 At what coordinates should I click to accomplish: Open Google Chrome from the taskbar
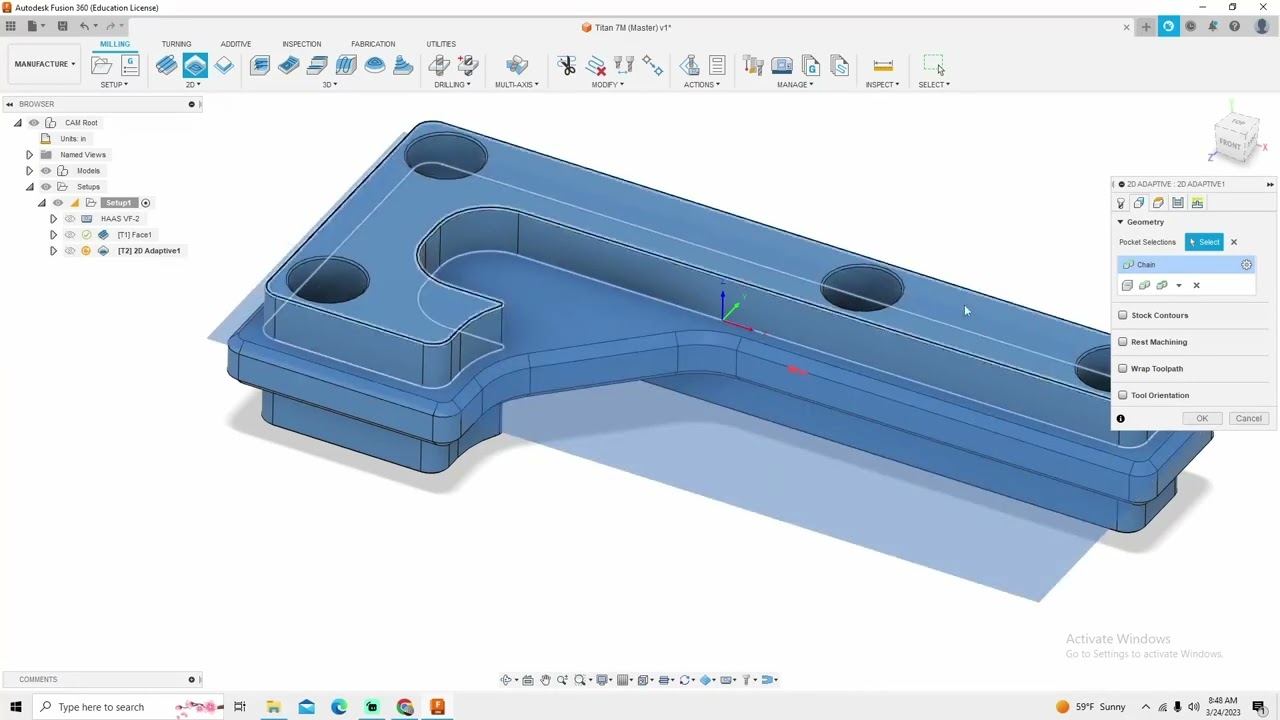[x=405, y=707]
